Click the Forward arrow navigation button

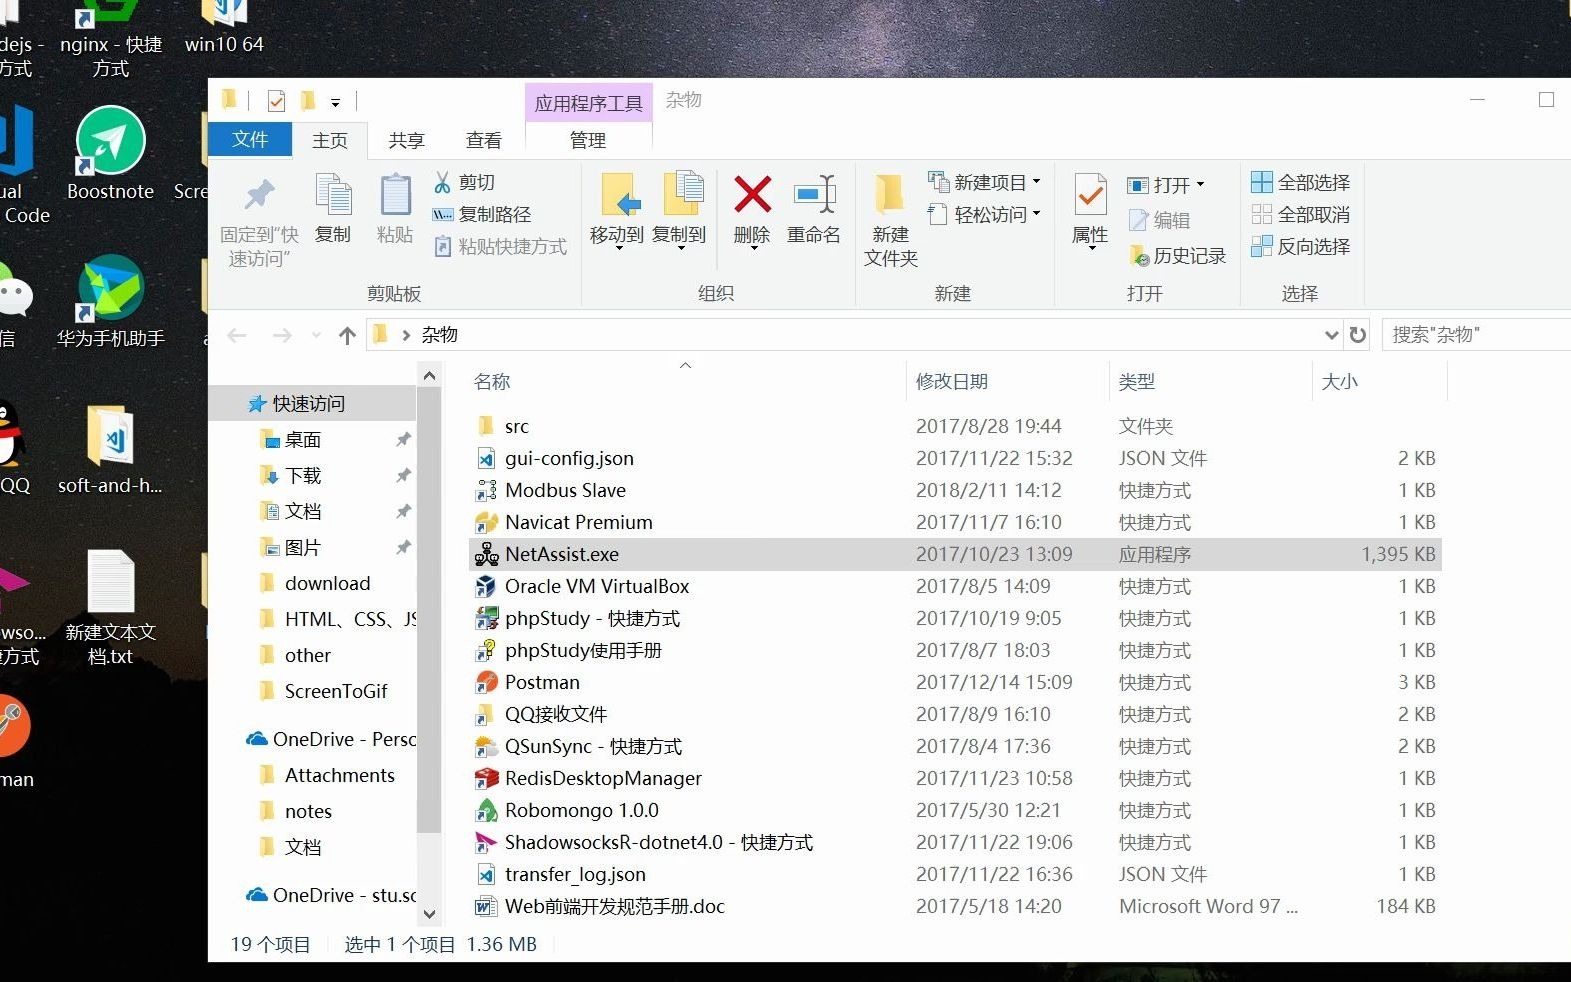pos(282,335)
